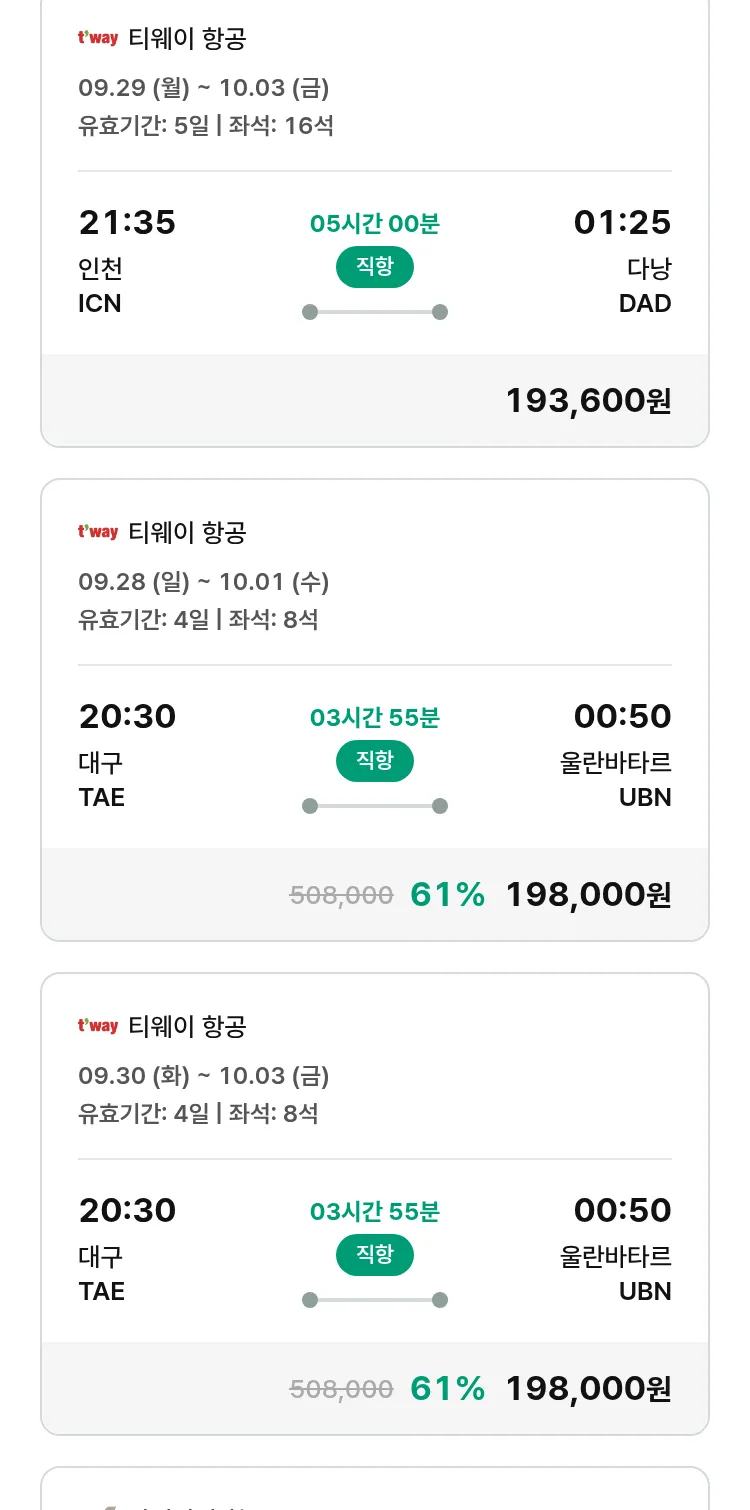Tap the 직항 badge on 09.28 Ulaanbaatar flight
Image resolution: width=750 pixels, height=1510 pixels.
[x=375, y=761]
